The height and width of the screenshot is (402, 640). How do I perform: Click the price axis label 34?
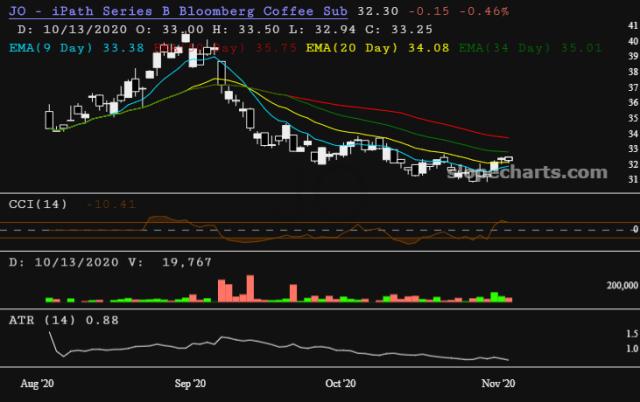click(633, 133)
